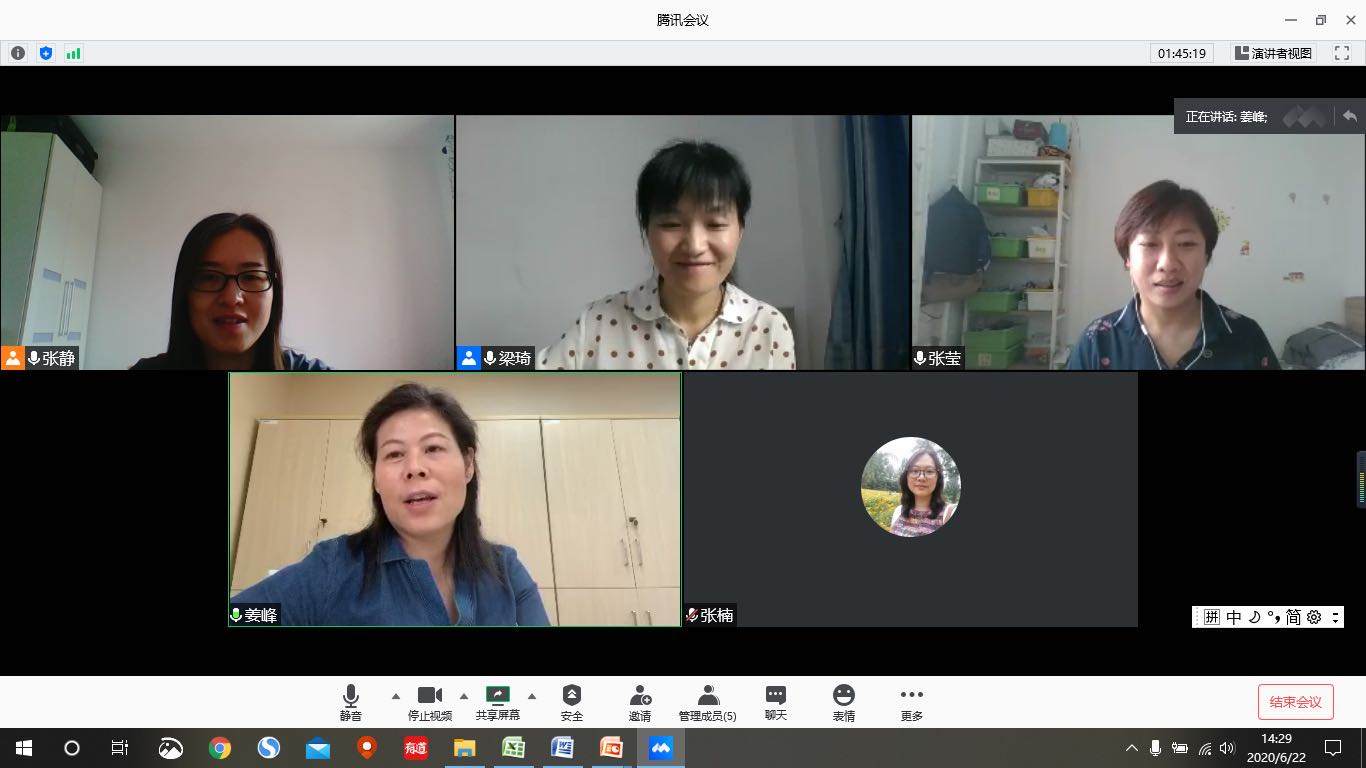The height and width of the screenshot is (768, 1366).
Task: Switch to Excel in the taskbar
Action: pos(513,748)
